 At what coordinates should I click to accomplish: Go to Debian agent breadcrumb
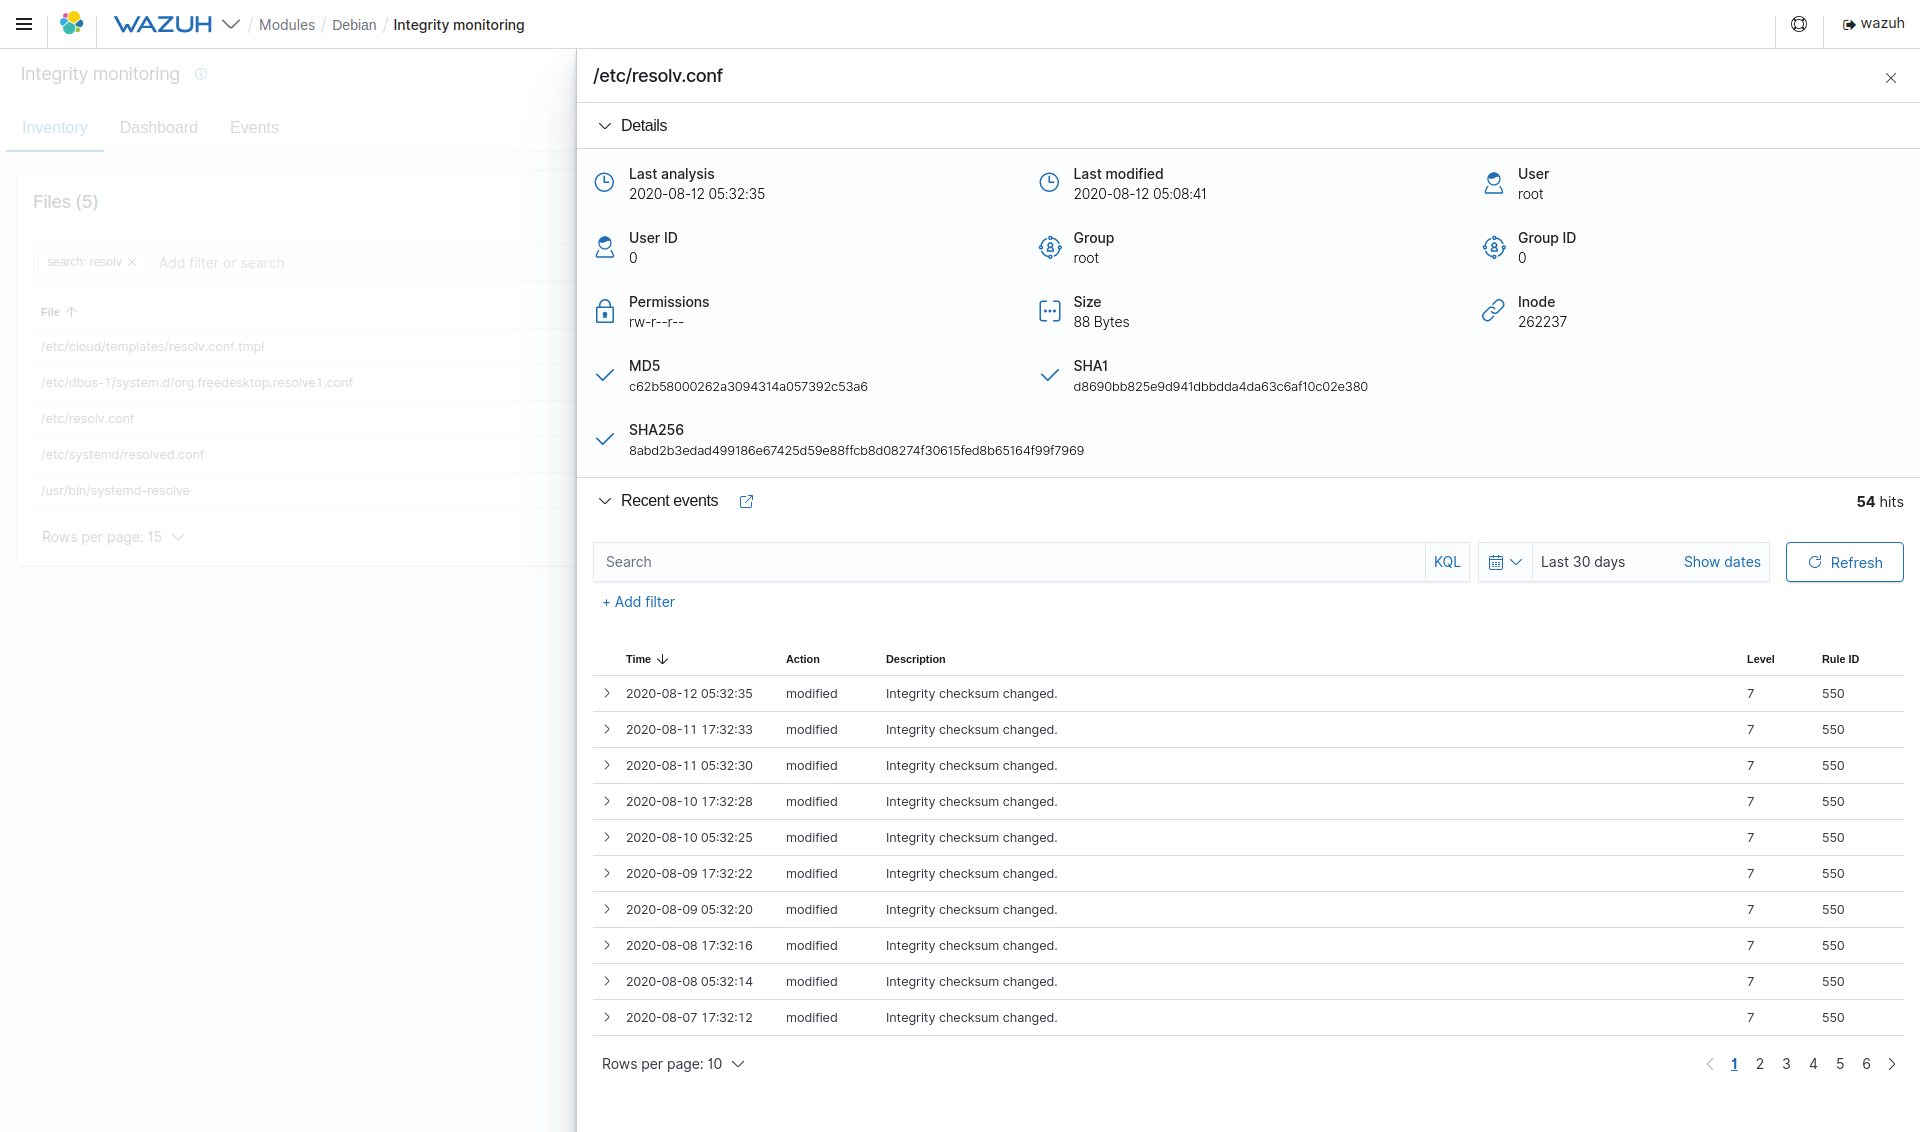point(354,25)
